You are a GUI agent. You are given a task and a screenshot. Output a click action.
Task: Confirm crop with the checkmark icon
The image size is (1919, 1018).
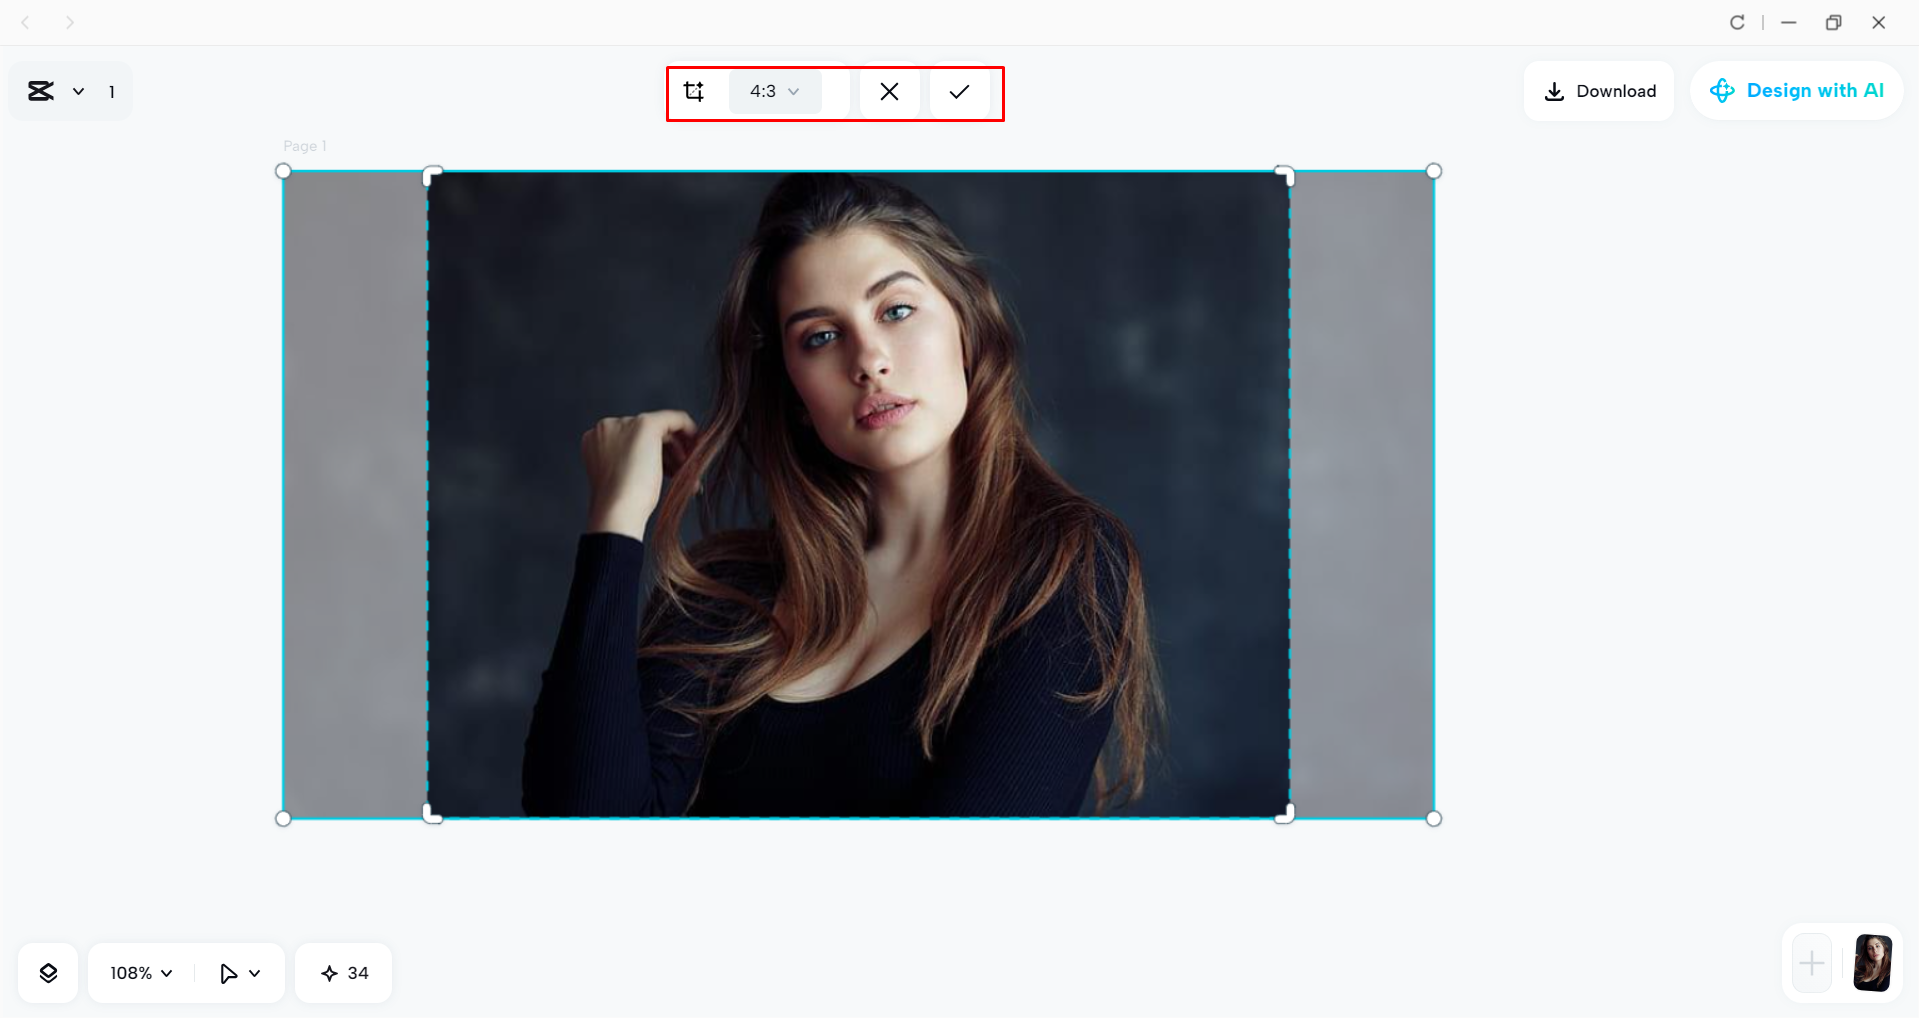959,92
